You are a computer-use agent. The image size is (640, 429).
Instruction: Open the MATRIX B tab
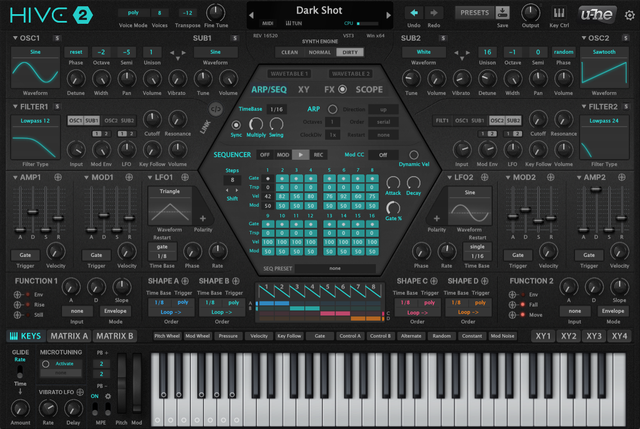(x=114, y=336)
